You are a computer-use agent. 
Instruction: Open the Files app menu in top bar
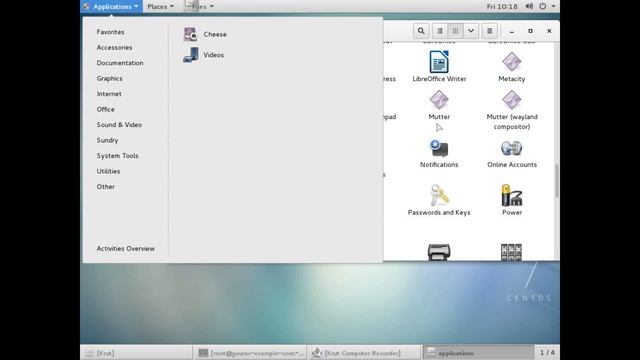199,7
